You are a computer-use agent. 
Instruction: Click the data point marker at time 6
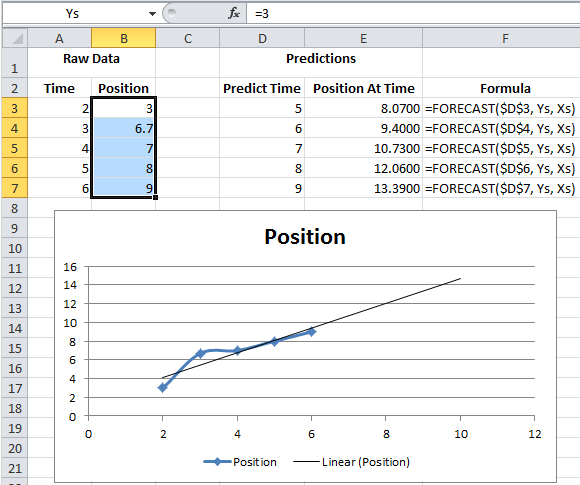tap(311, 332)
